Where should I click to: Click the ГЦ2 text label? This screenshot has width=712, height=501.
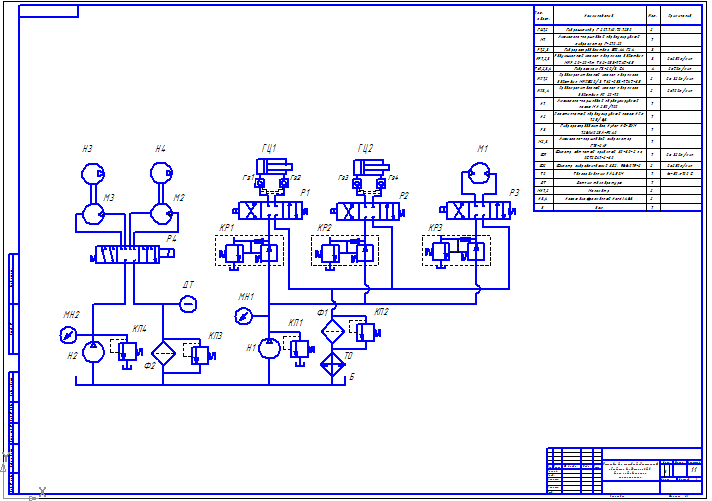pyautogui.click(x=365, y=148)
